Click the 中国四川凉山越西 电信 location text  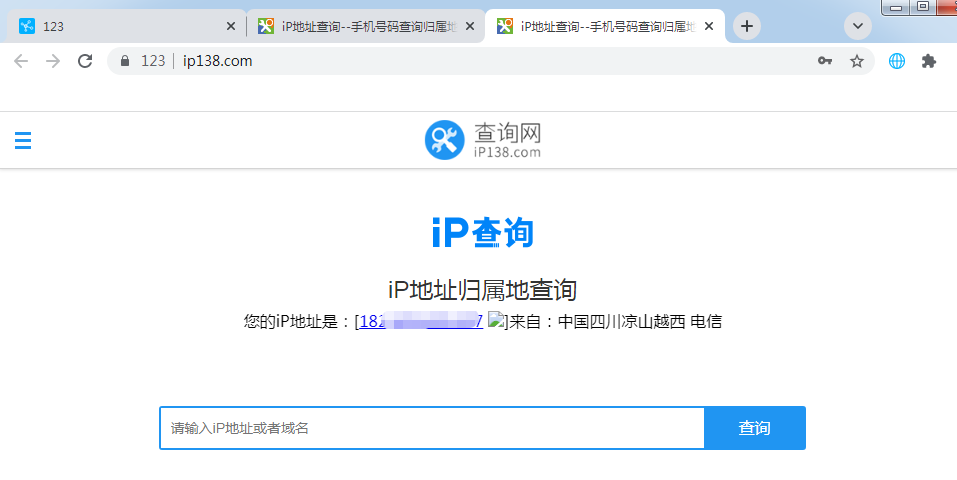point(640,321)
